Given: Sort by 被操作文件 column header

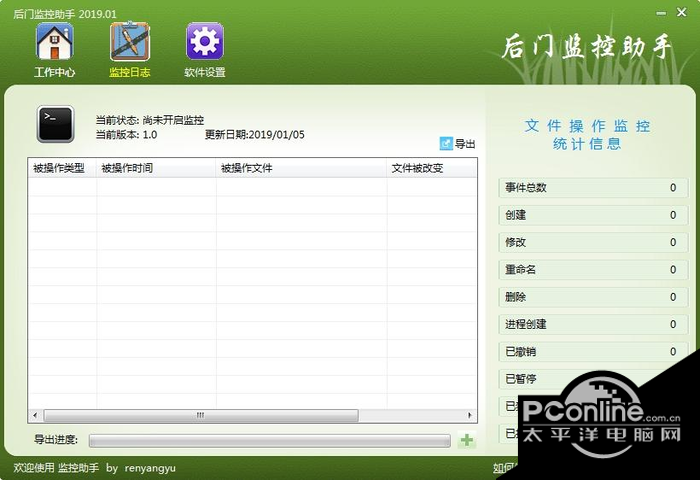Looking at the screenshot, I should pos(301,168).
